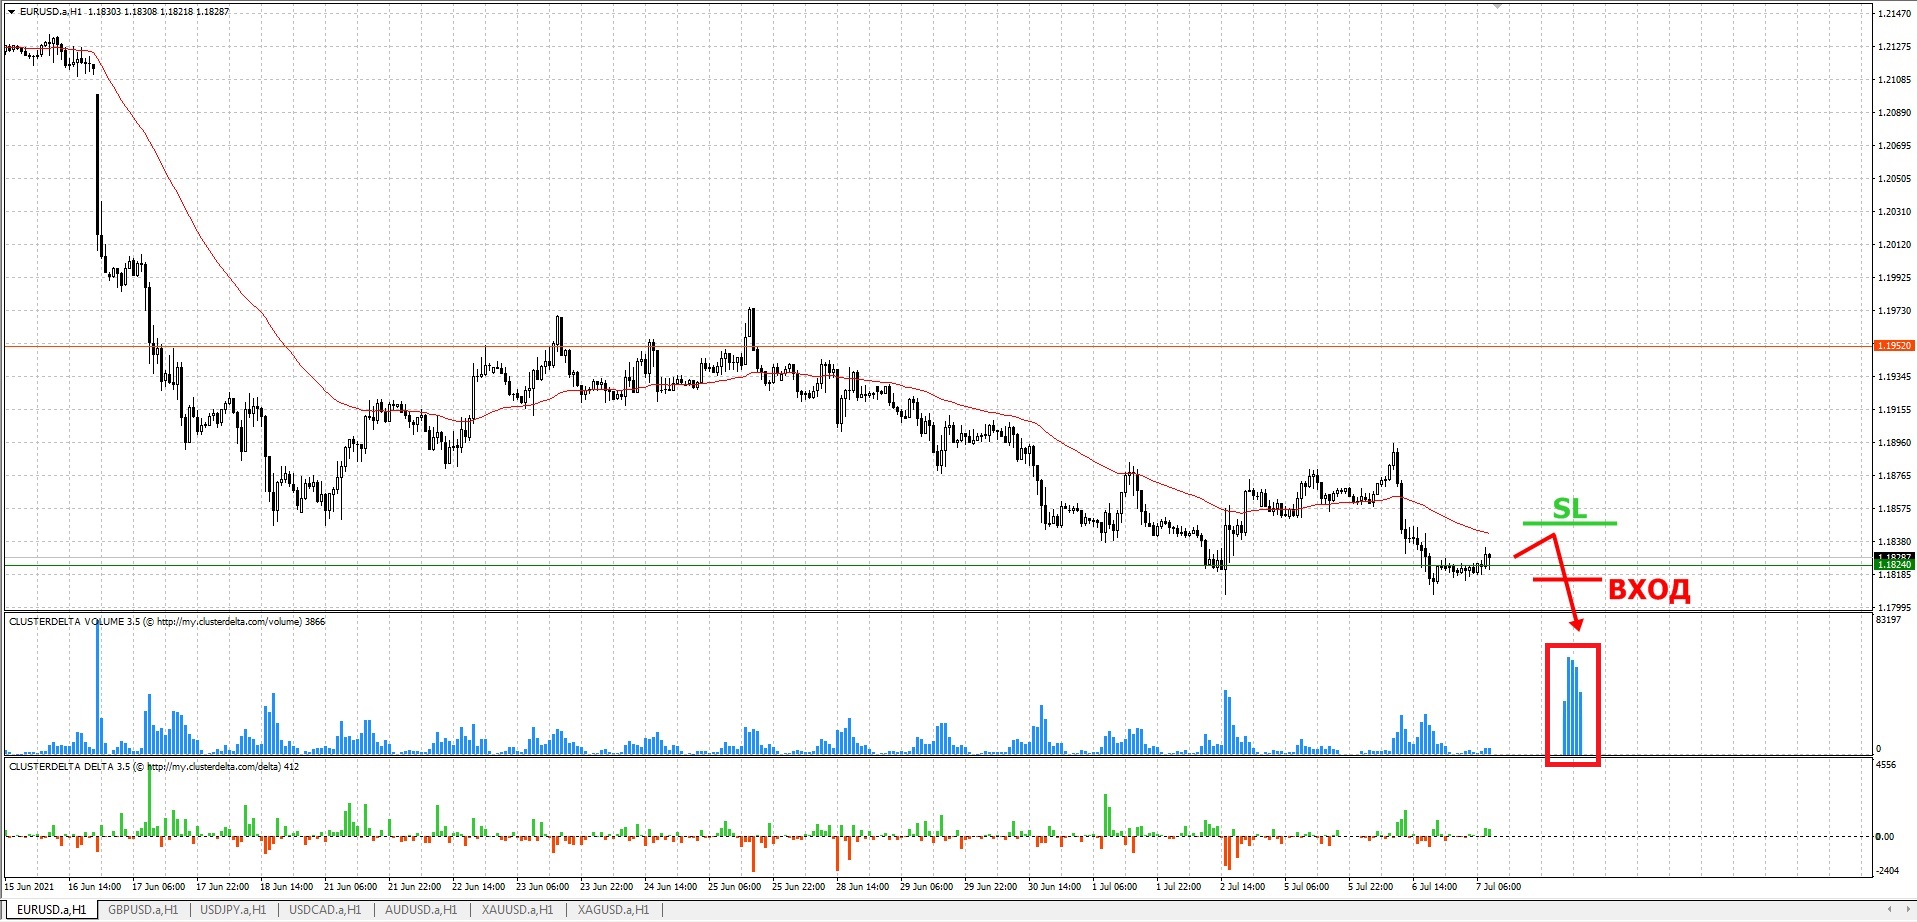
Task: Click the 1.20890 price scale value
Action: click(x=1895, y=113)
